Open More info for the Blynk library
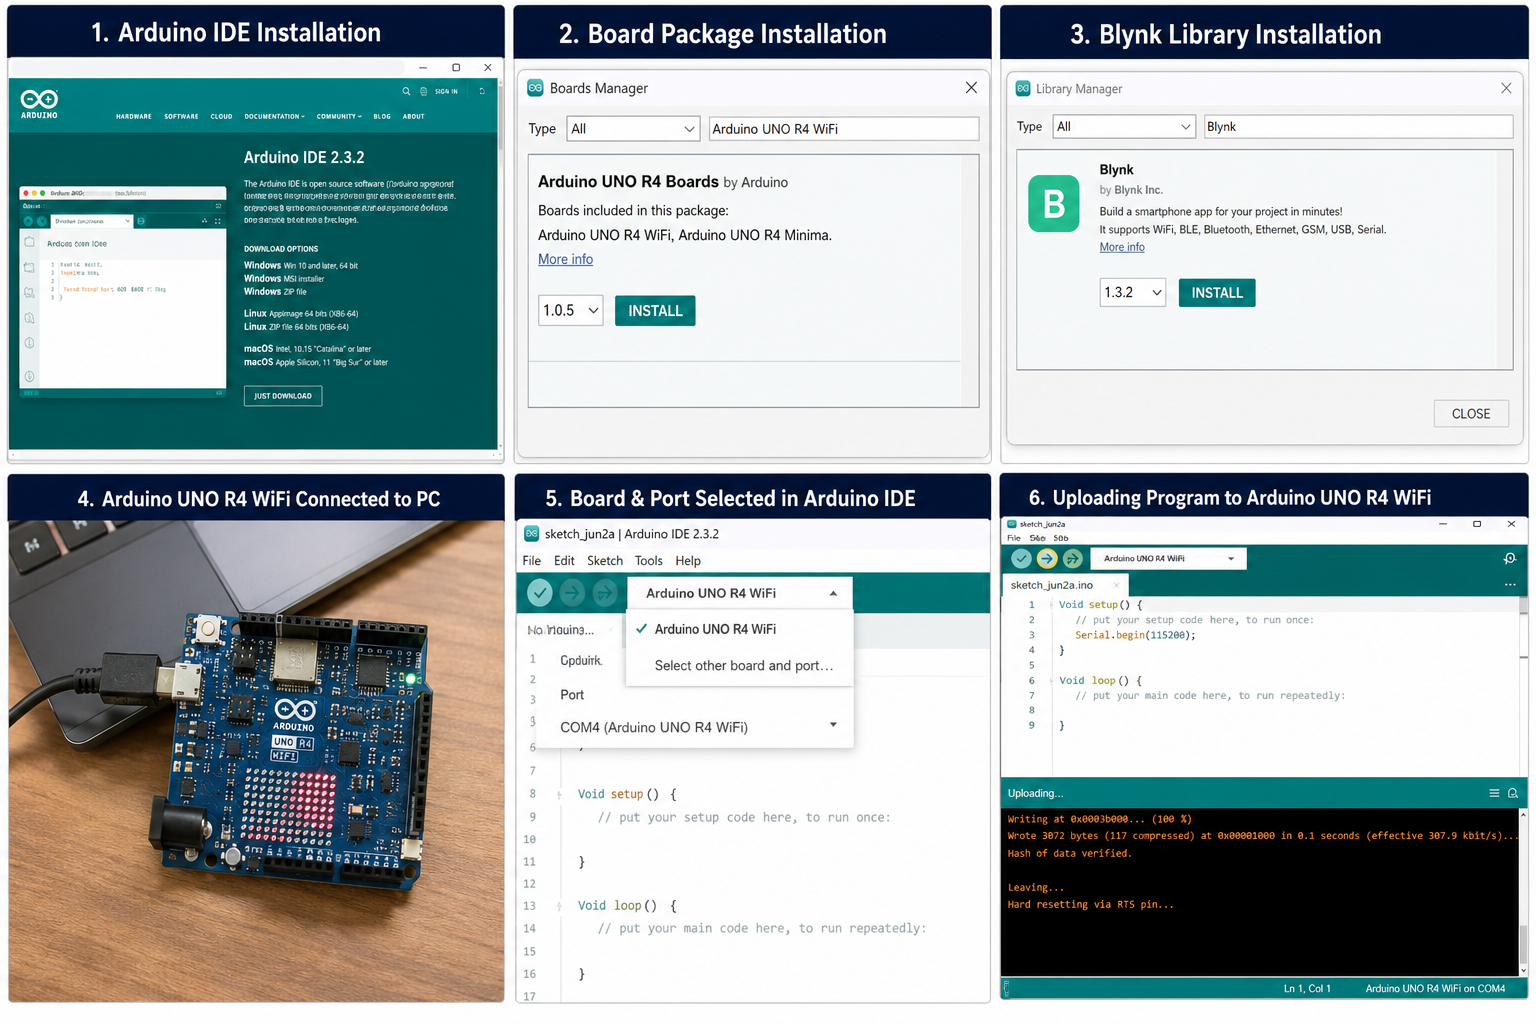 point(1122,248)
